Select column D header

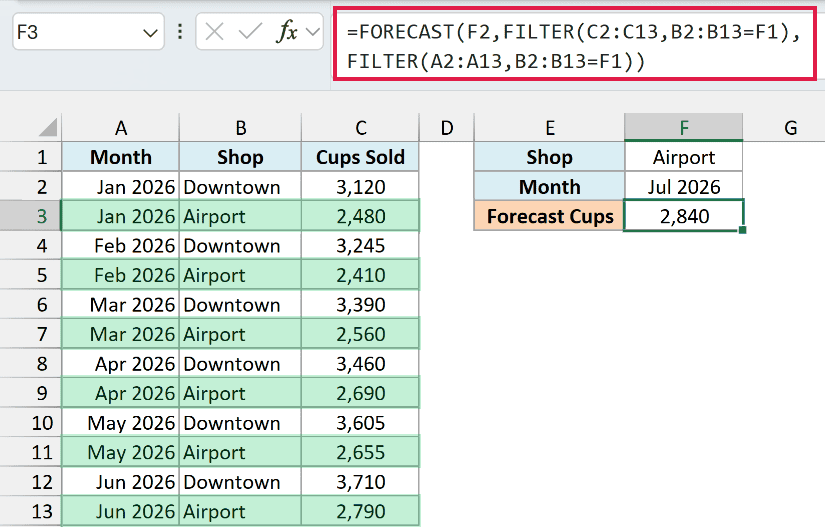[x=447, y=128]
